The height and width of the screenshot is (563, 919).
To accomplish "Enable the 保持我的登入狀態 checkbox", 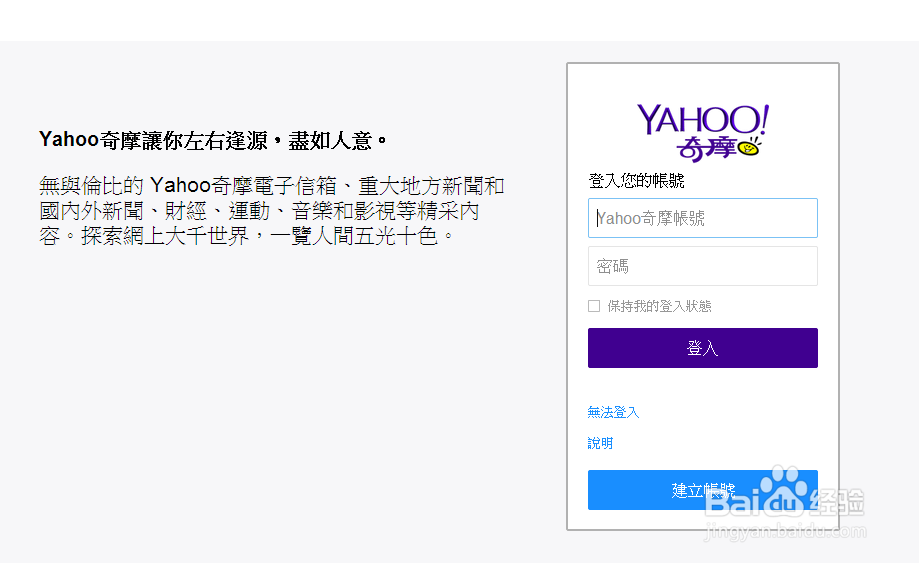I will 594,306.
